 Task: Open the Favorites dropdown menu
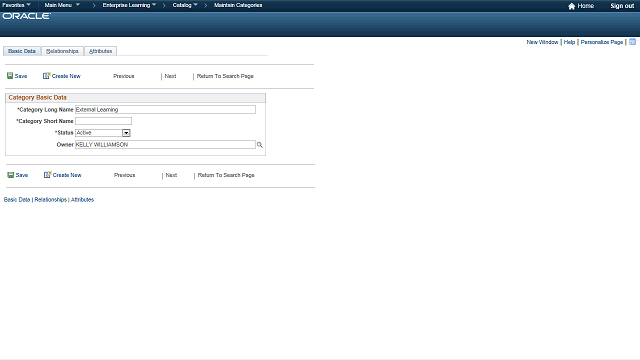16,5
